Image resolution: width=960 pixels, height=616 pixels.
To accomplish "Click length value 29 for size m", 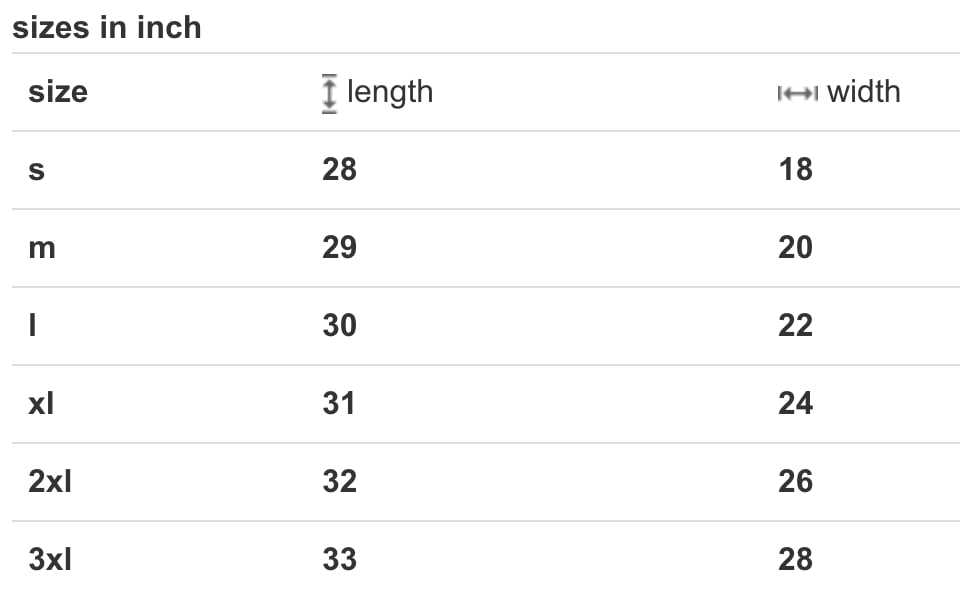I will pyautogui.click(x=339, y=247).
